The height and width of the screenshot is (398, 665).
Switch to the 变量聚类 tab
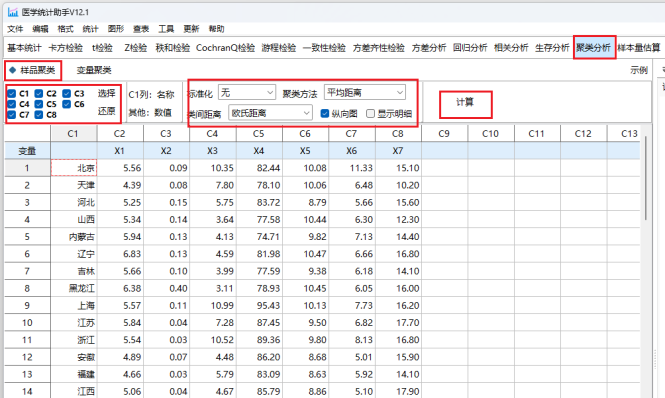click(94, 70)
